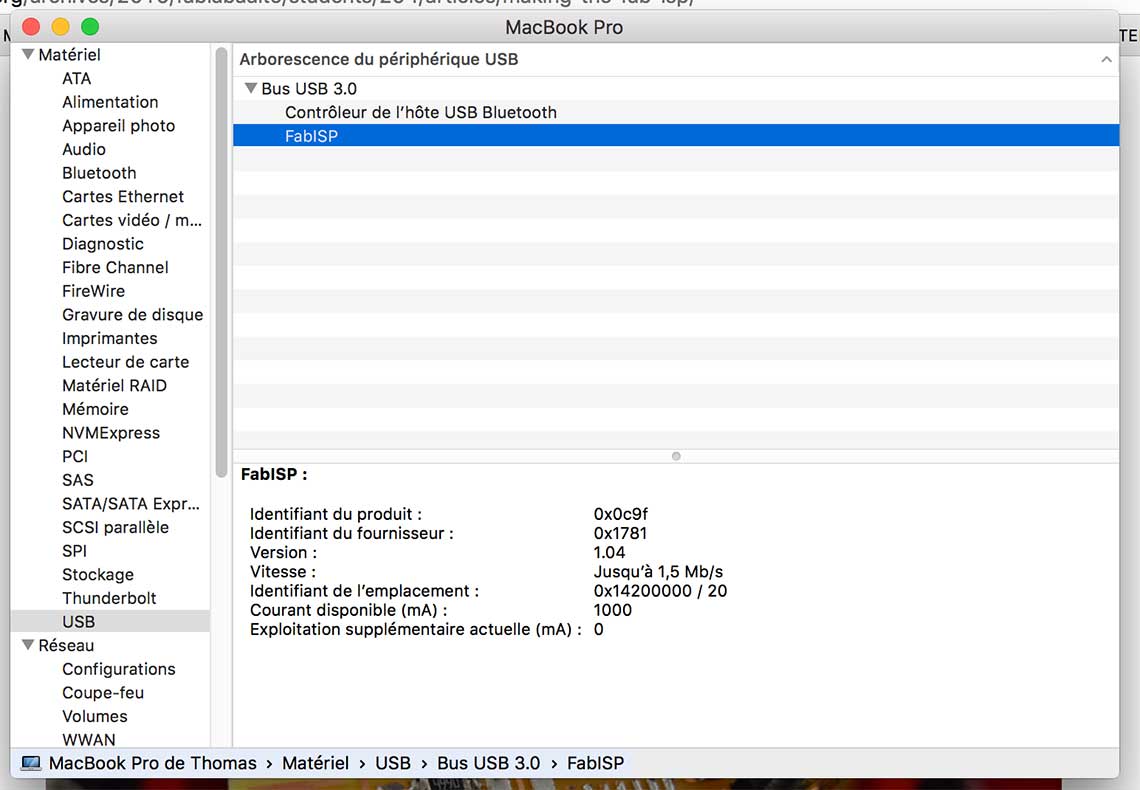Click FabISP in the bottom path bar

595,763
